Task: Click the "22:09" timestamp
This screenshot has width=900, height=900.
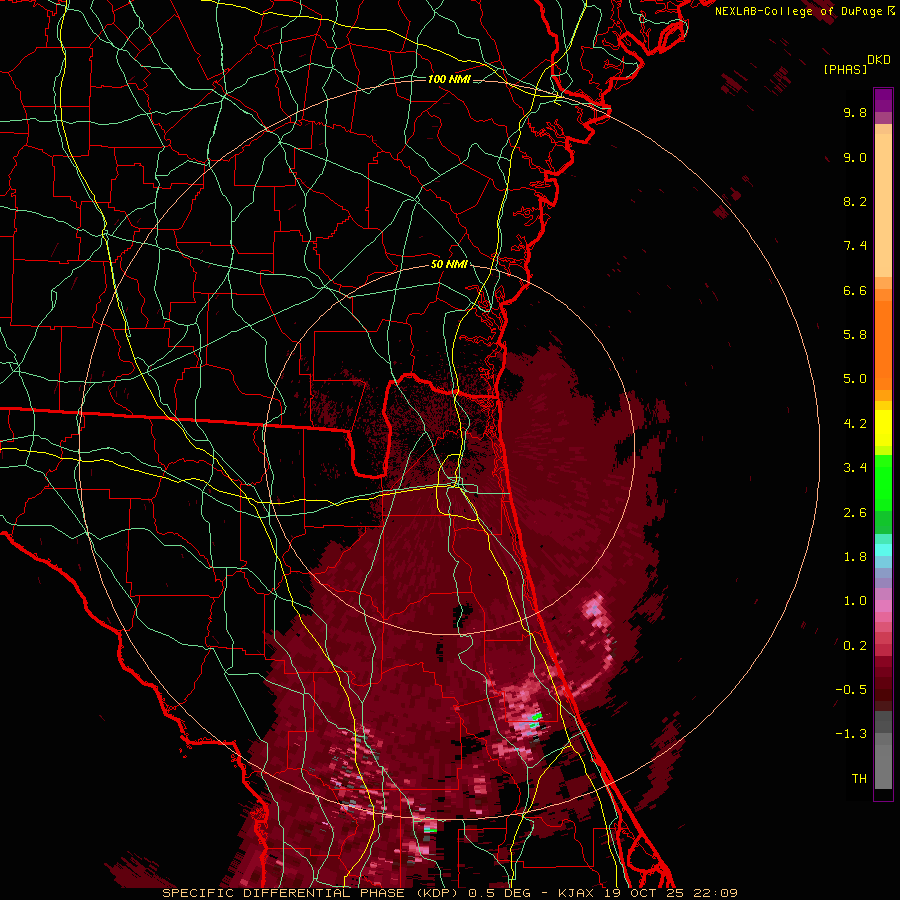Action: (715, 893)
